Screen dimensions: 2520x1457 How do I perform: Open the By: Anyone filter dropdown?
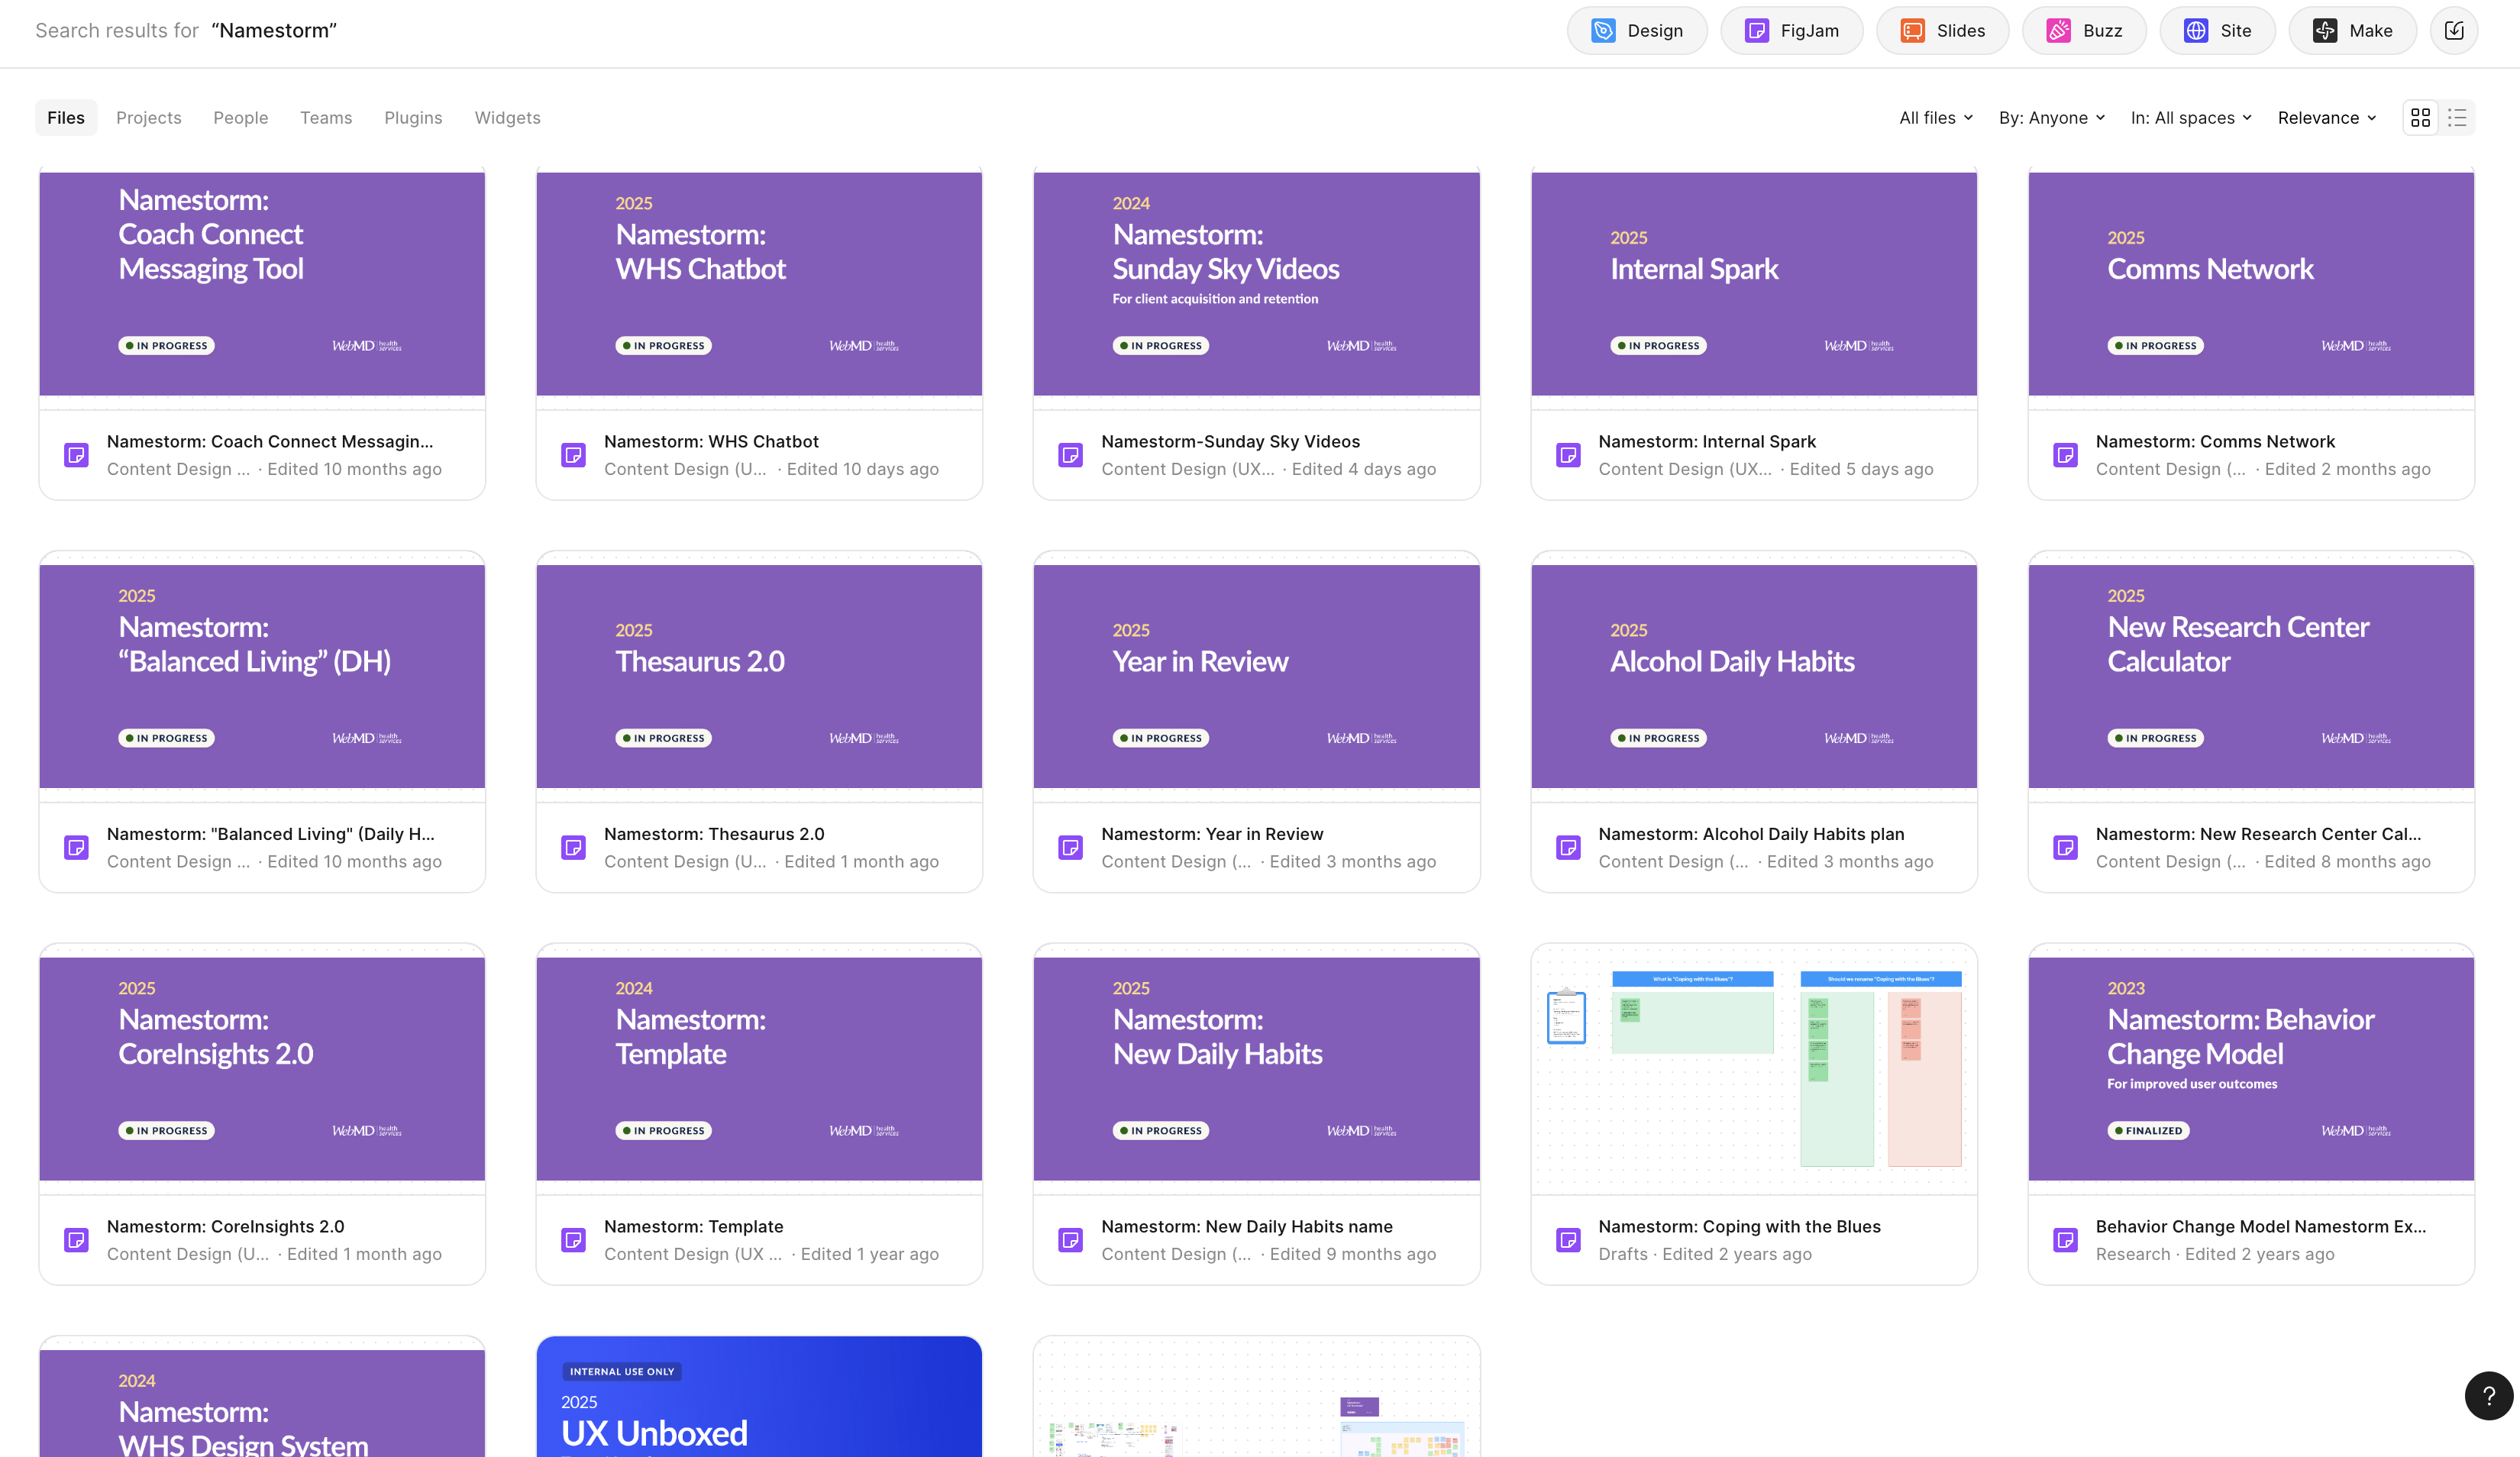[x=2052, y=118]
